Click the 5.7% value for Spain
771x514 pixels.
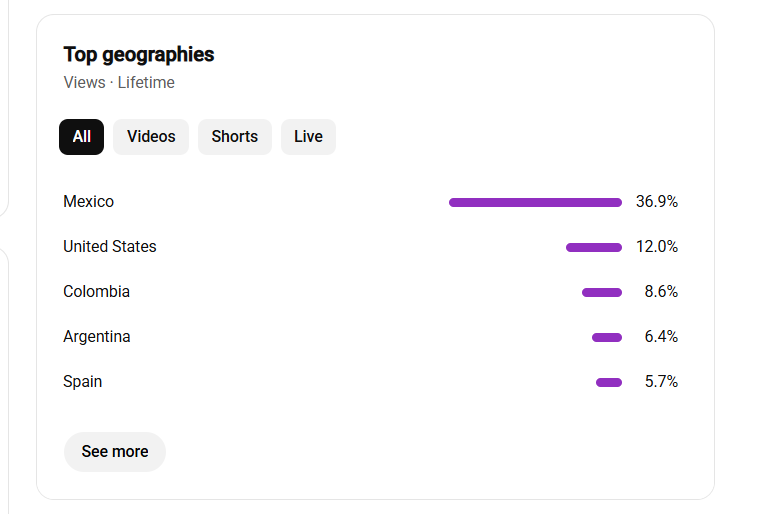[661, 382]
